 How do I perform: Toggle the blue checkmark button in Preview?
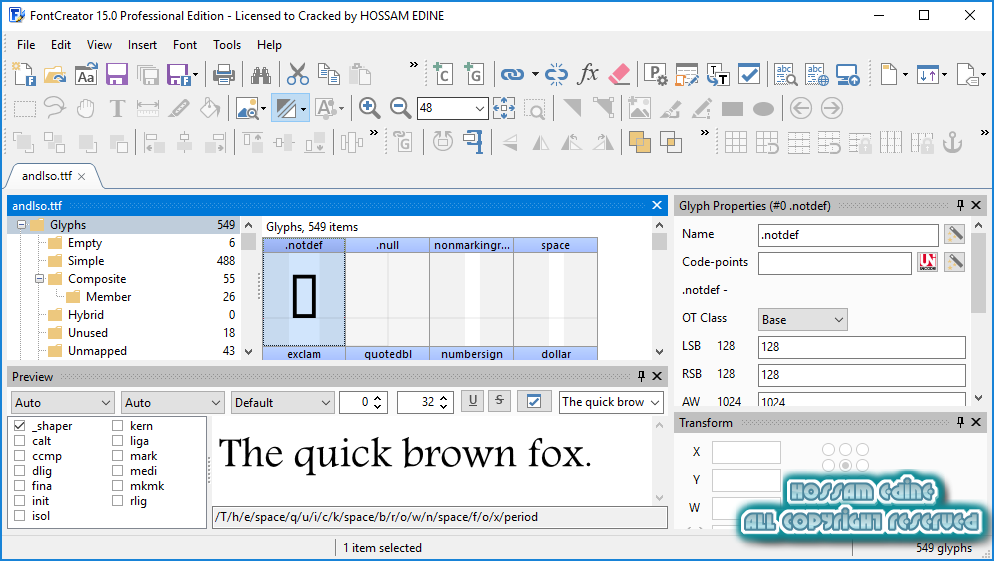[534, 401]
